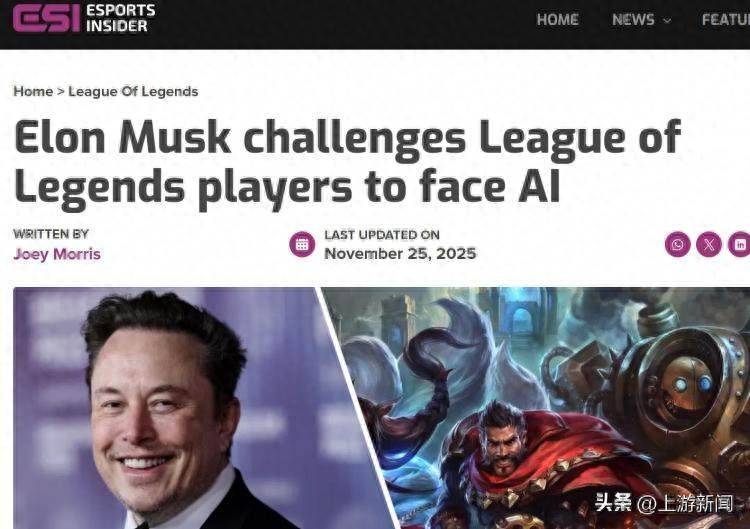Expand the NEWS dropdown chevron
The image size is (750, 529).
(667, 21)
